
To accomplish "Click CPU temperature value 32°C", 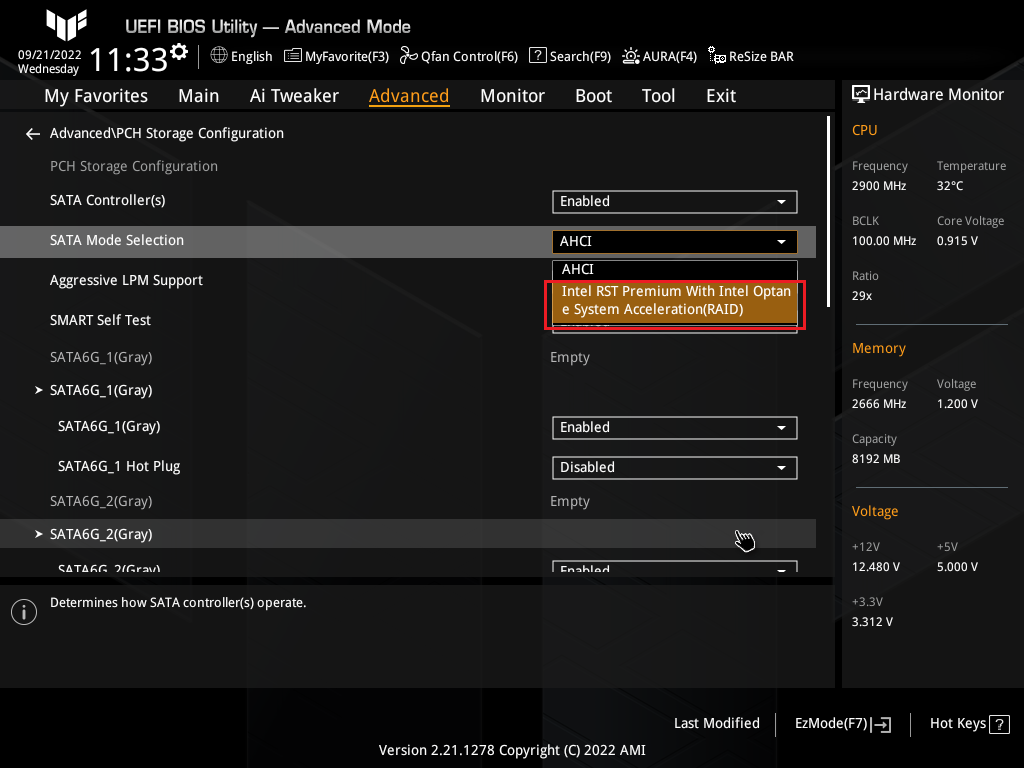I will [x=950, y=186].
